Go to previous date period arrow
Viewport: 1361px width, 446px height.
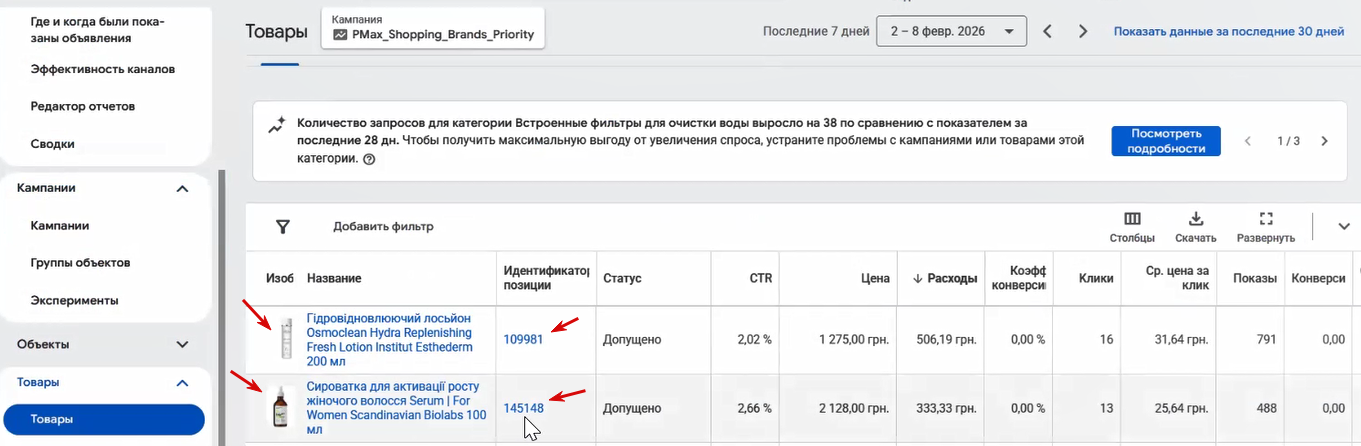[x=1047, y=31]
